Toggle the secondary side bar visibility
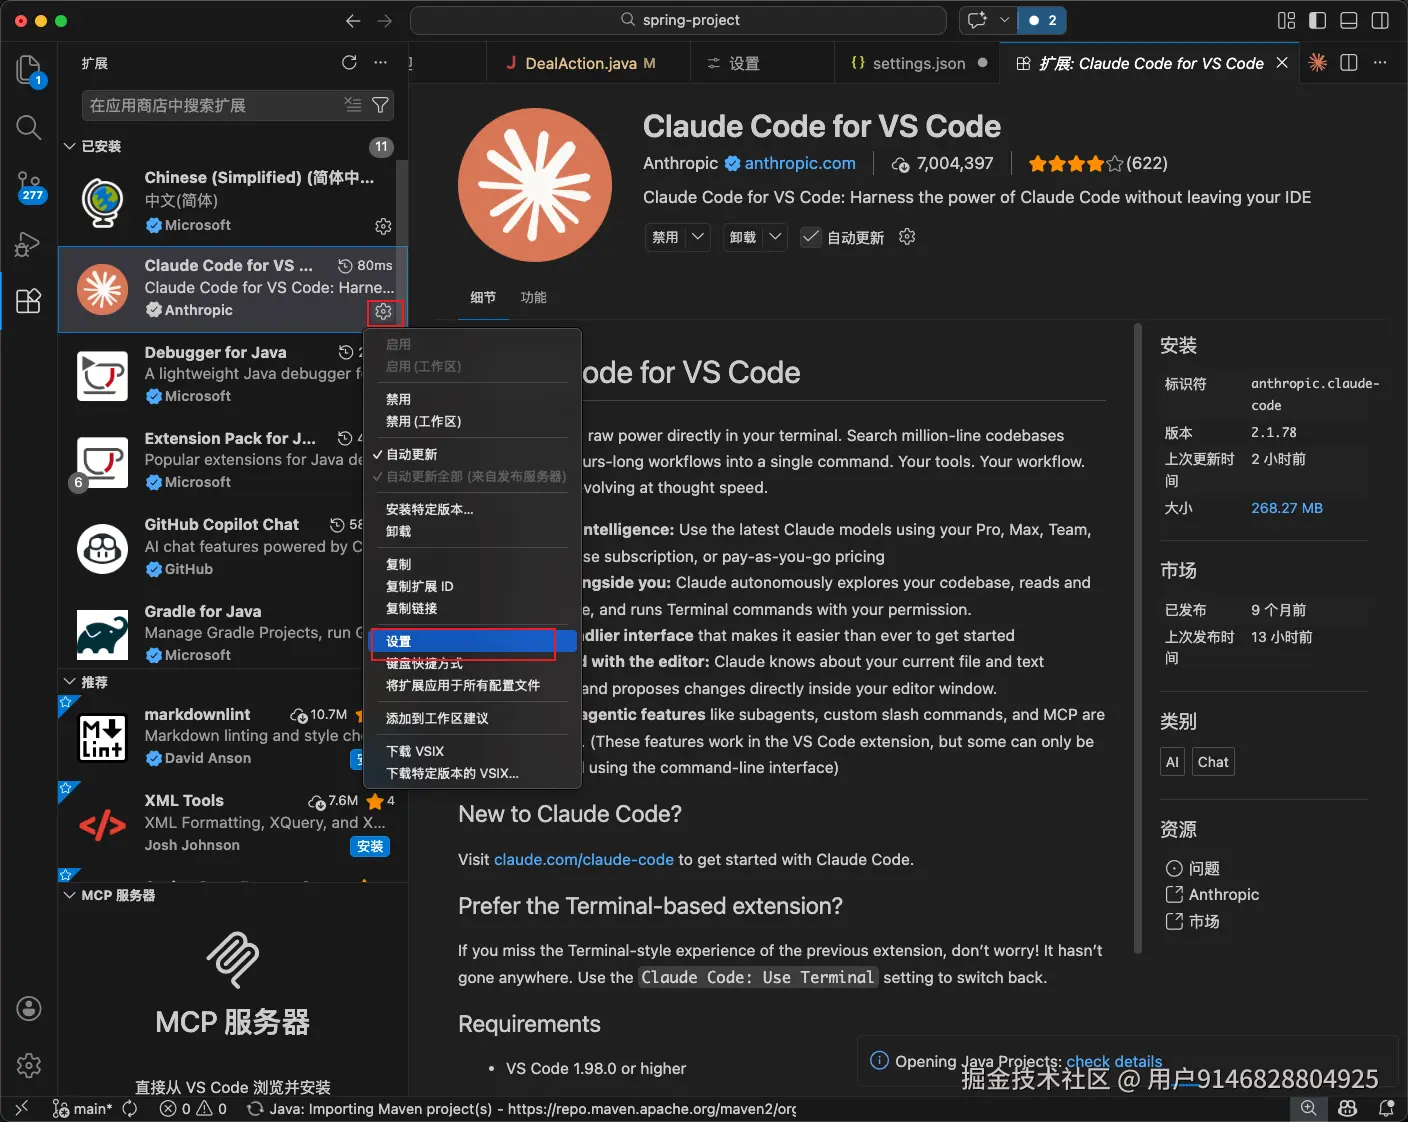 coord(1380,20)
